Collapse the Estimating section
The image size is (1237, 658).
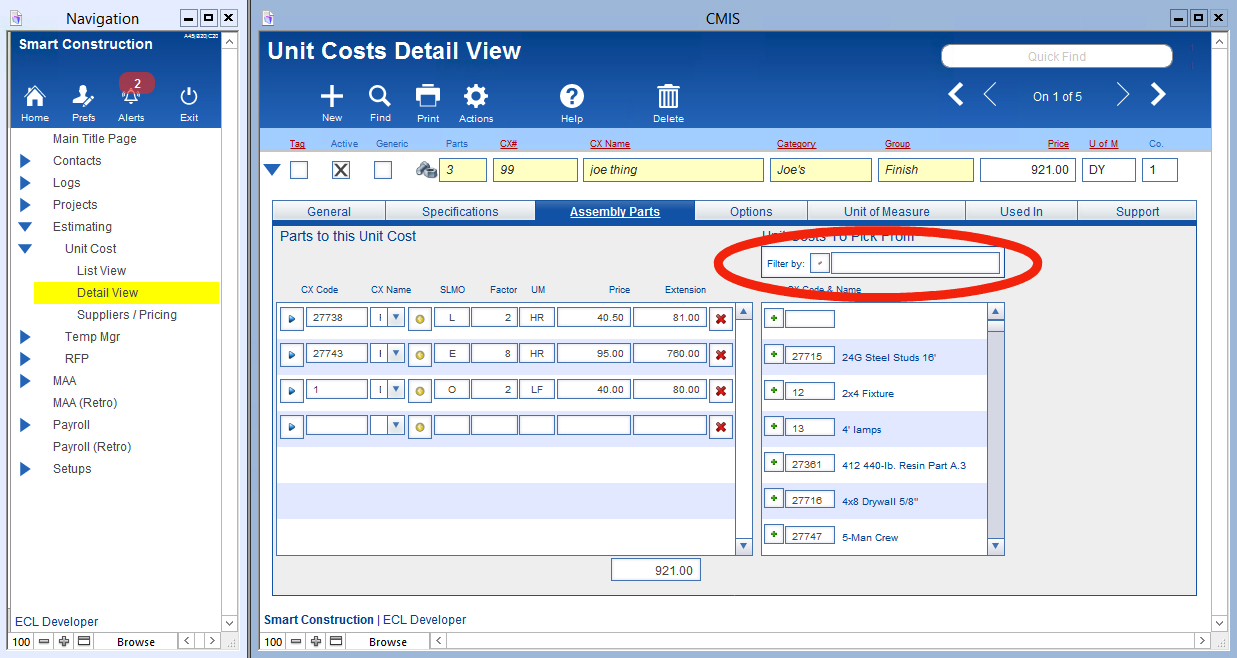tap(25, 227)
